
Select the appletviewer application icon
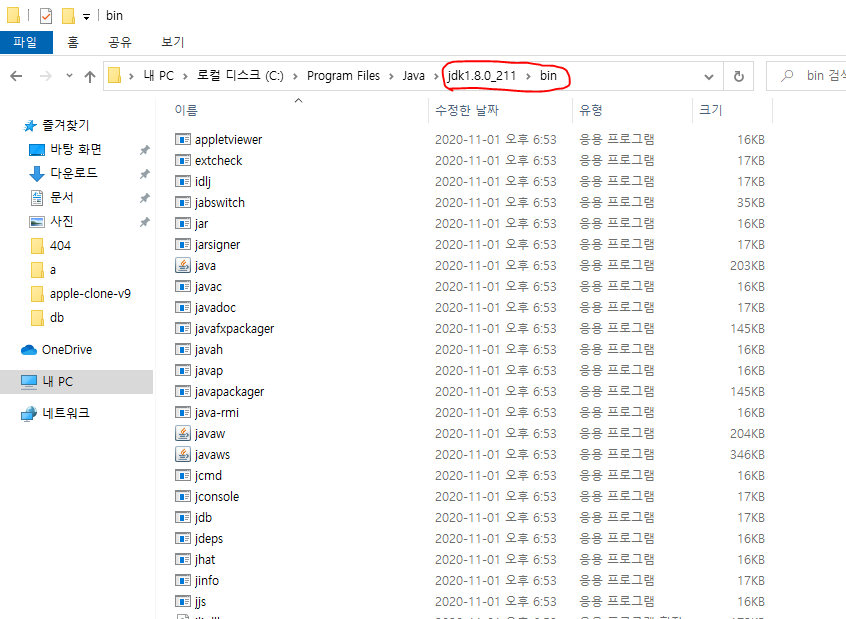click(183, 139)
